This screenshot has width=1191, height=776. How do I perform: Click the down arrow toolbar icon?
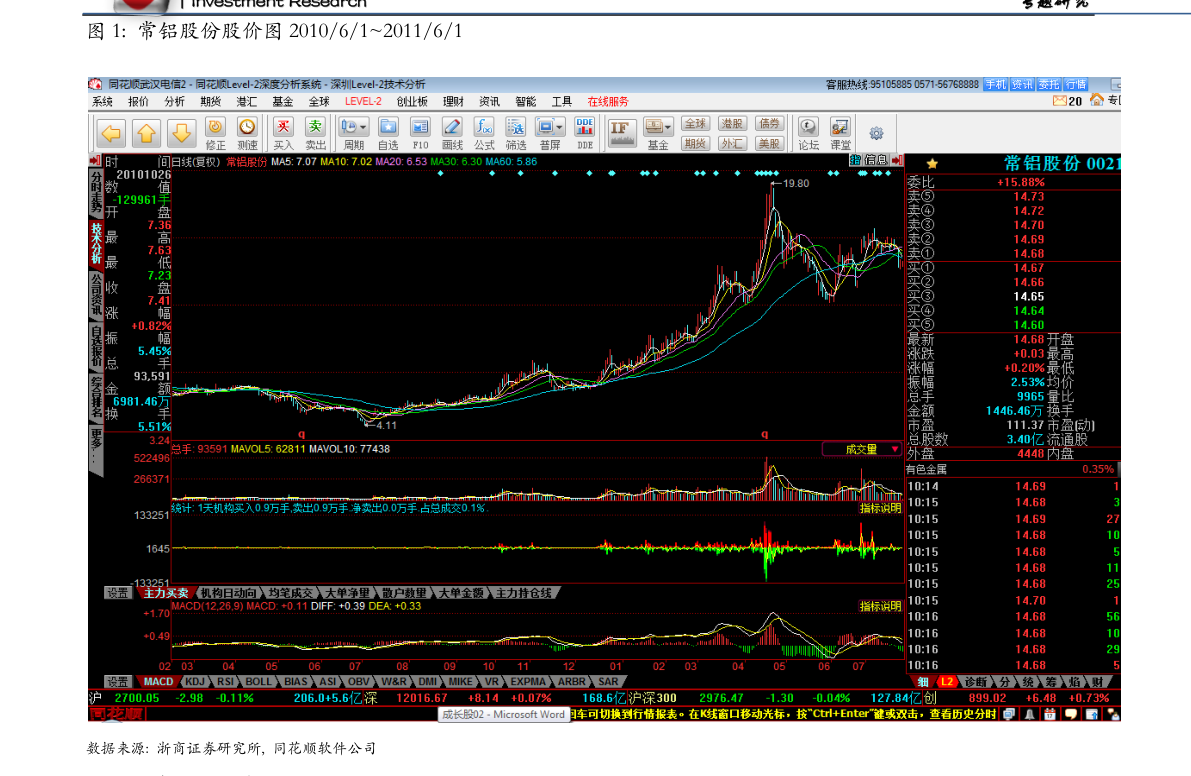click(181, 134)
